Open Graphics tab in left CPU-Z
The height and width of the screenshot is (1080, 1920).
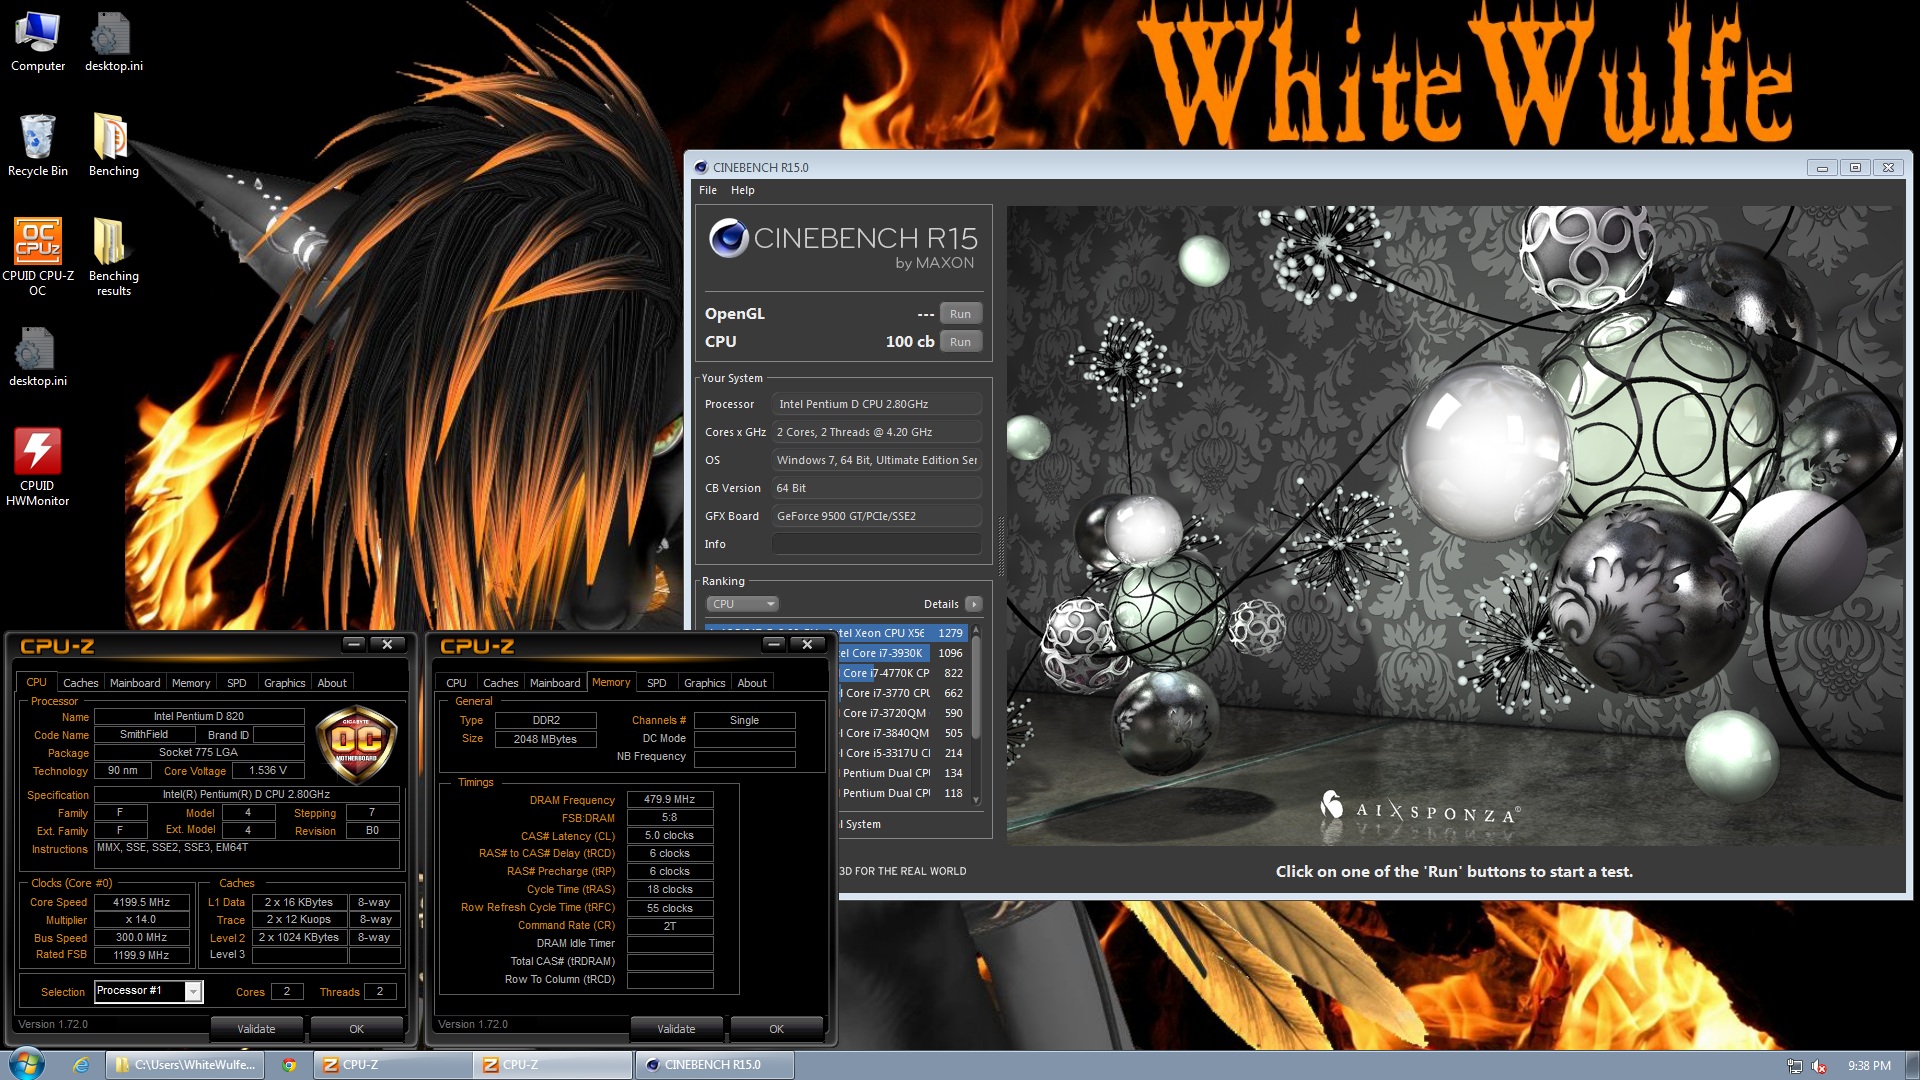click(285, 683)
